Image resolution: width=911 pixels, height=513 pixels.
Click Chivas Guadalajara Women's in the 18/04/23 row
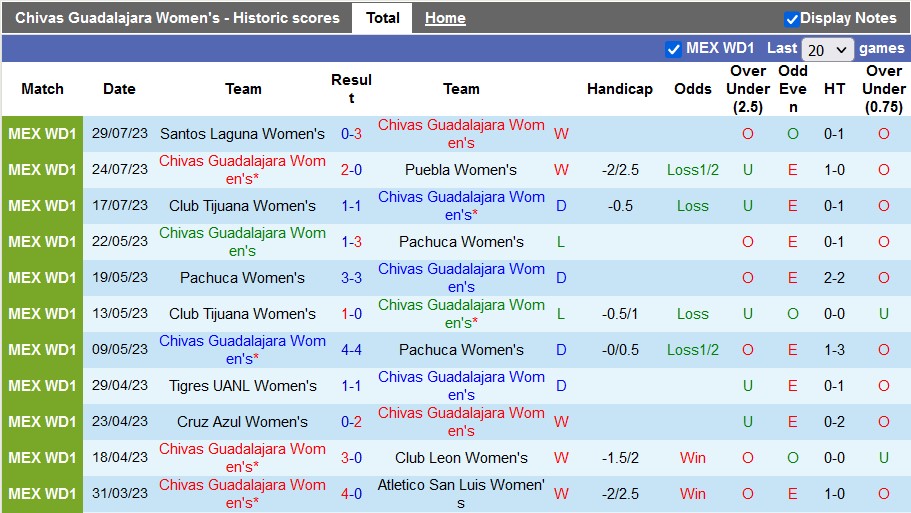[x=242, y=458]
